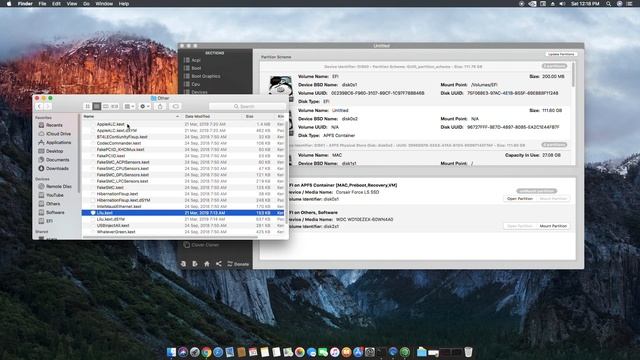Go forward in Finder window
This screenshot has width=640, height=360.
47,107
